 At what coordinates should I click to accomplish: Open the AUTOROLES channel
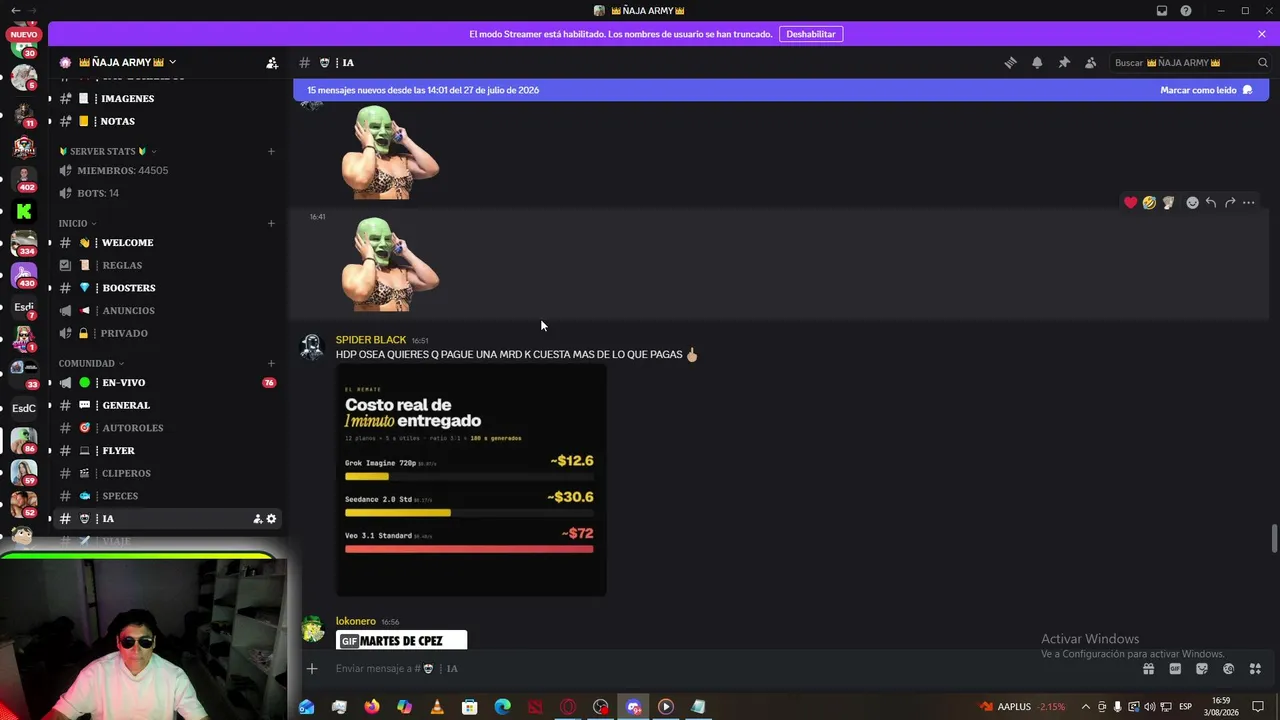click(x=167, y=428)
